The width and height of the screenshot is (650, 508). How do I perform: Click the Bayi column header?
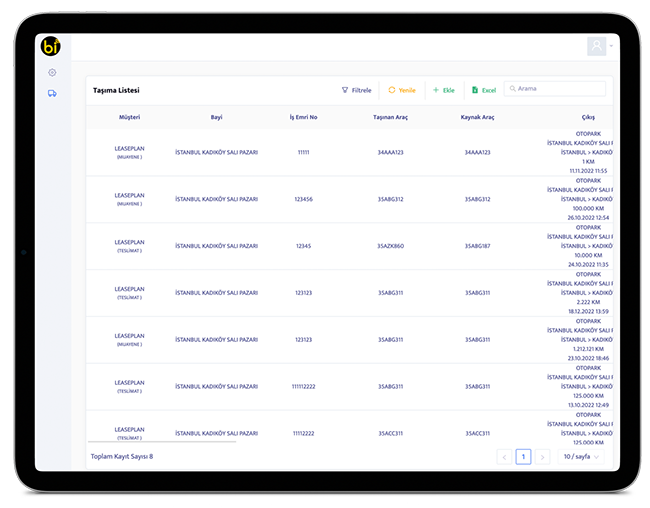click(216, 117)
